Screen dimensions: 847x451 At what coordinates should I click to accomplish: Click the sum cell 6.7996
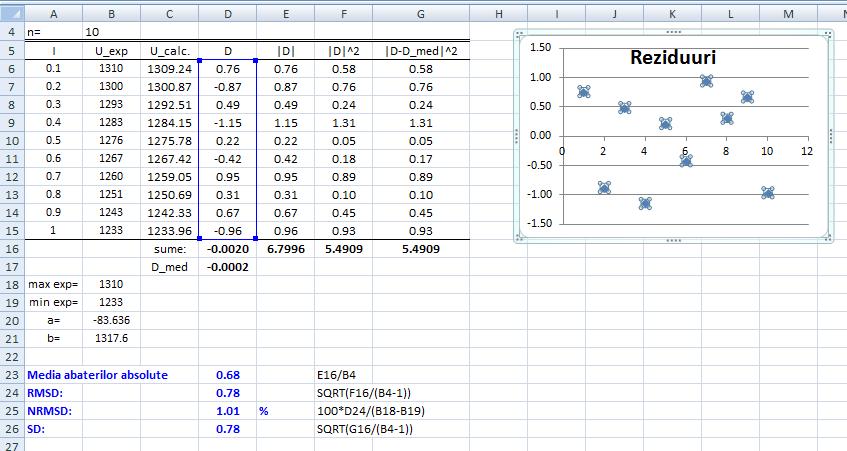(286, 249)
